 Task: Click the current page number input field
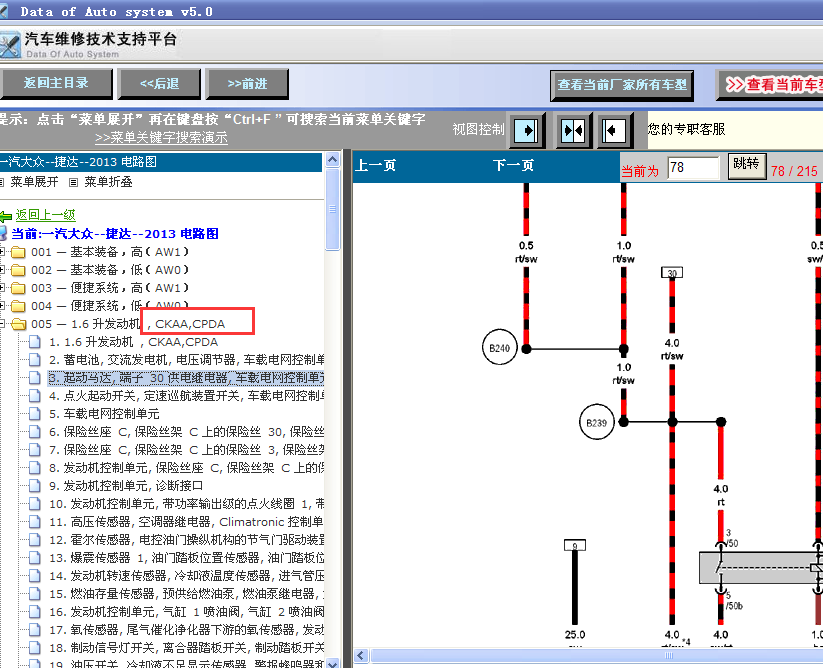tap(693, 168)
